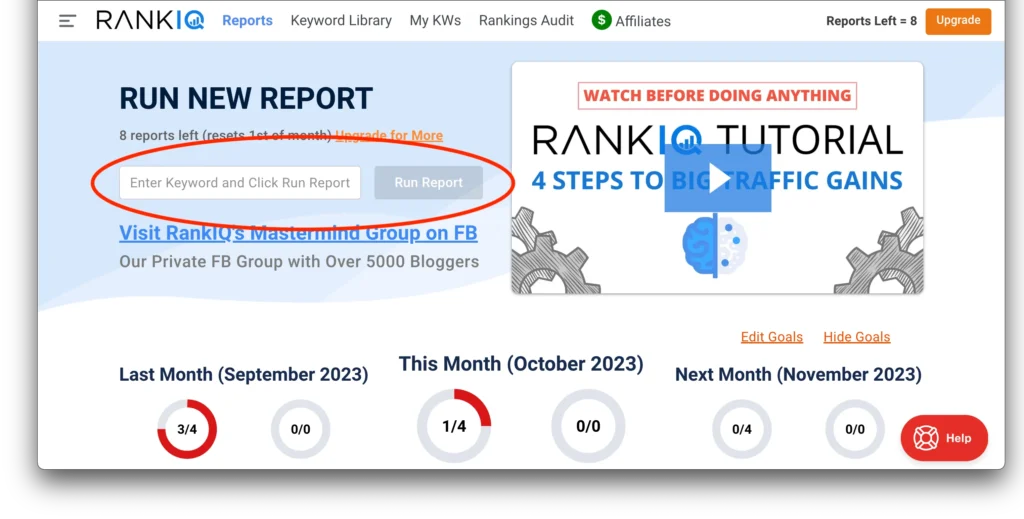The height and width of the screenshot is (519, 1024).
Task: Select the 1/4 progress ring for October
Action: pos(454,426)
